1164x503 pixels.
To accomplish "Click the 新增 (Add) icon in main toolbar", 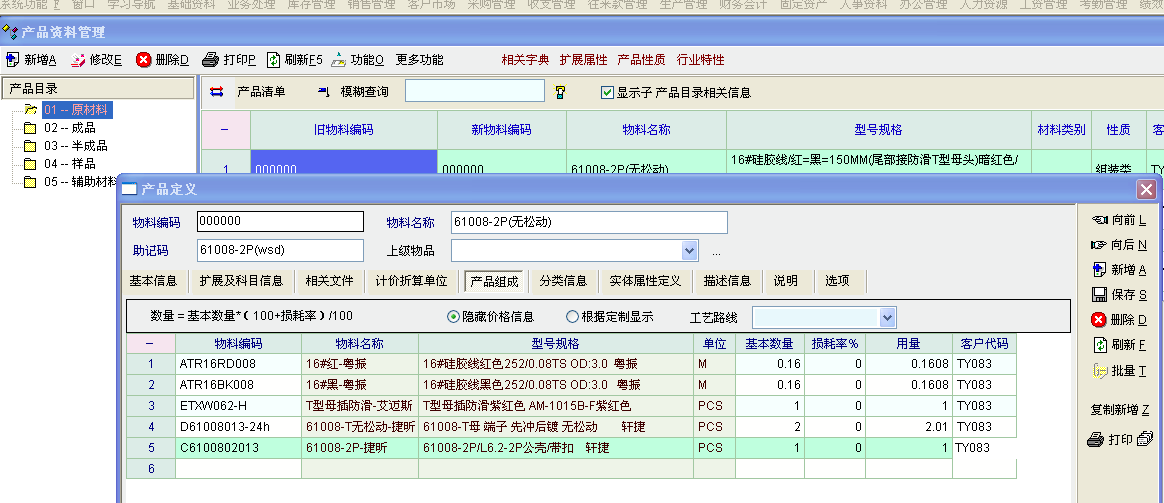I will (12, 60).
